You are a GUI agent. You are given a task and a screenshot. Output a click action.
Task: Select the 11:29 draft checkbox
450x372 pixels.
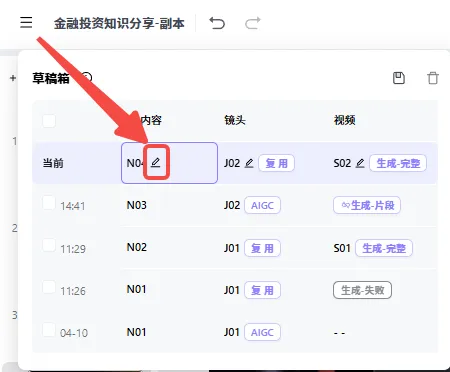click(49, 245)
